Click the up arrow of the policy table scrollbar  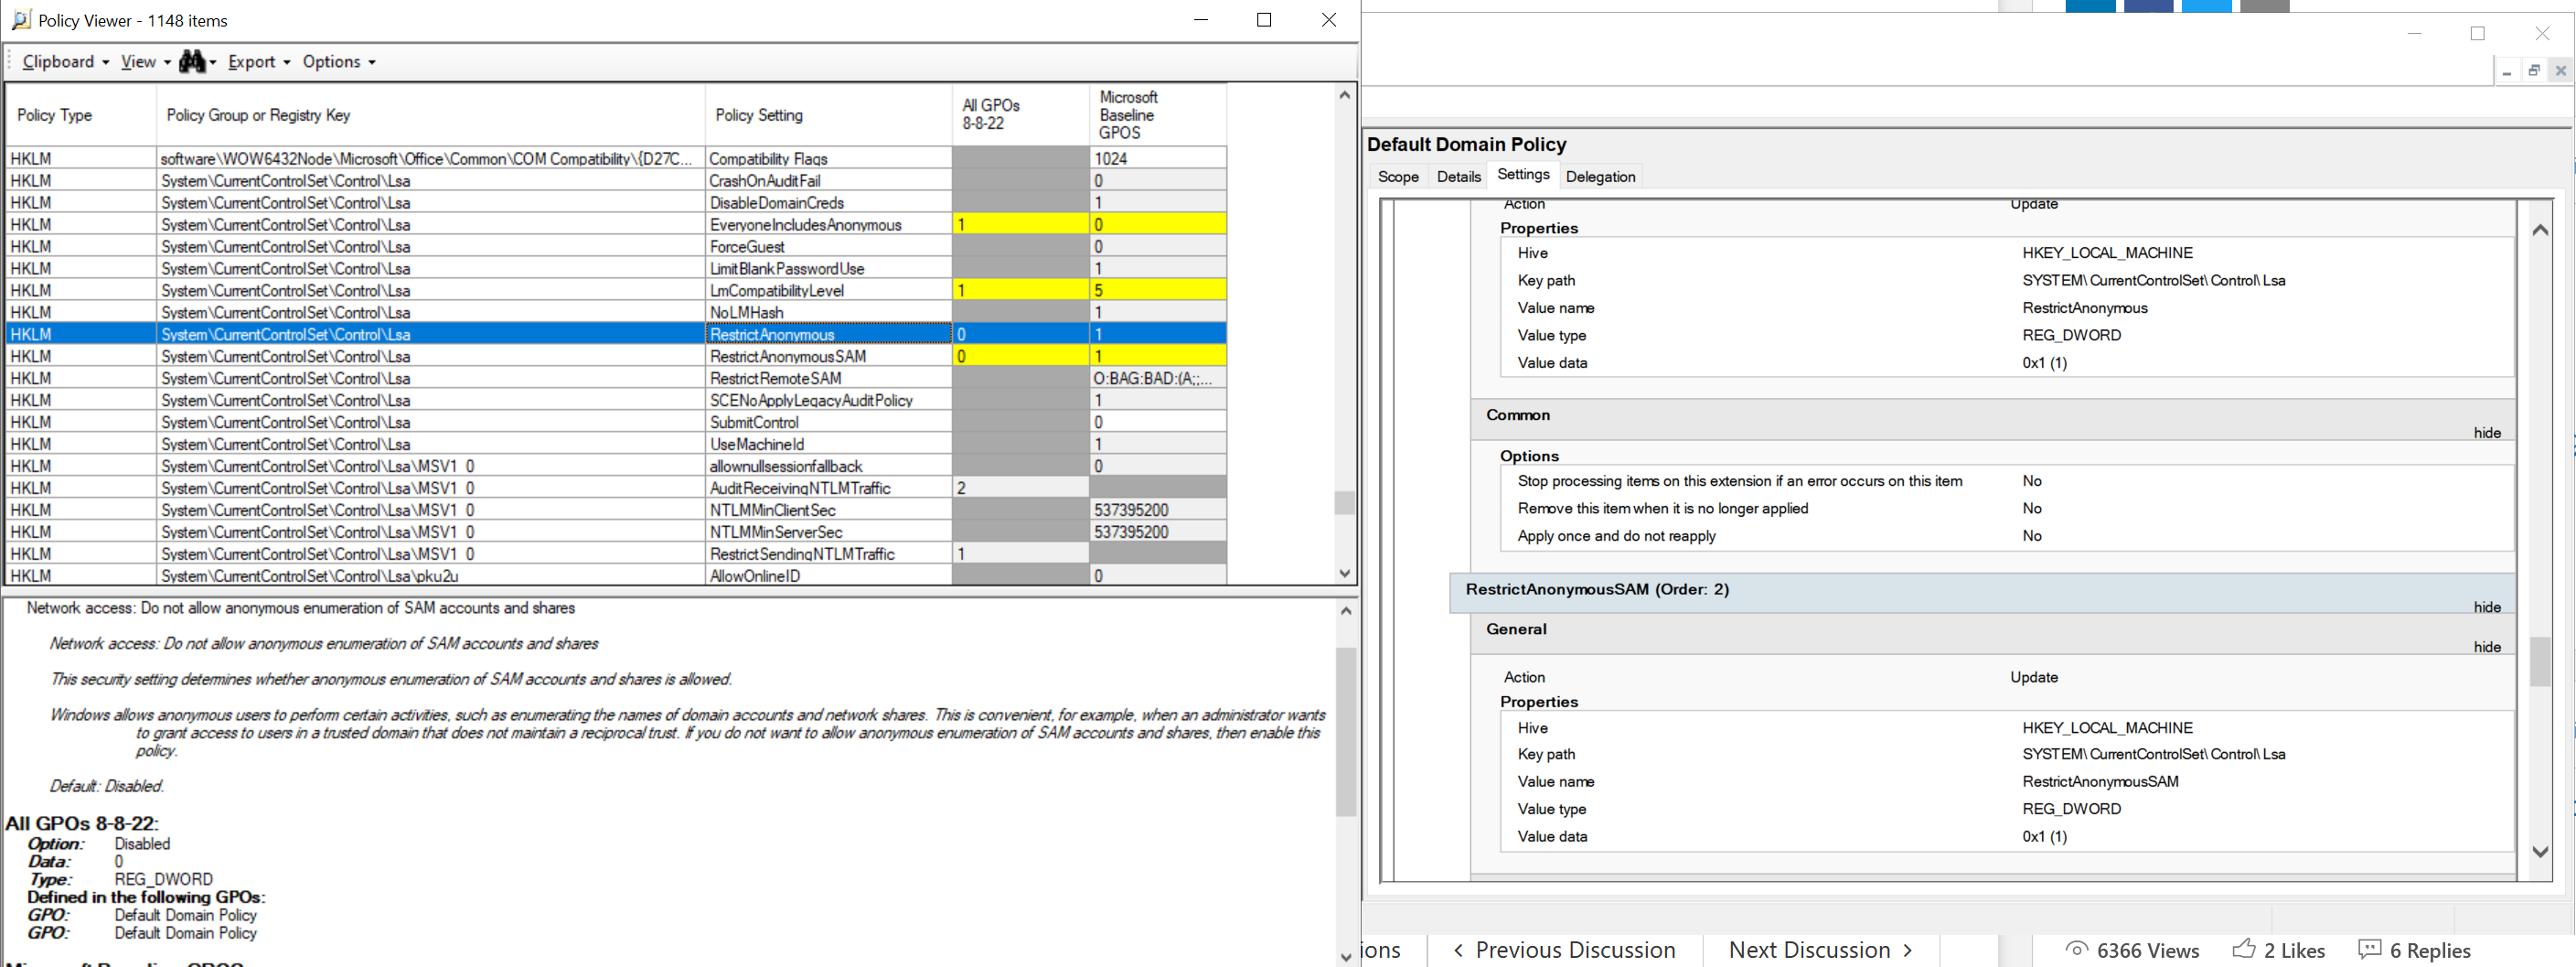click(1344, 95)
